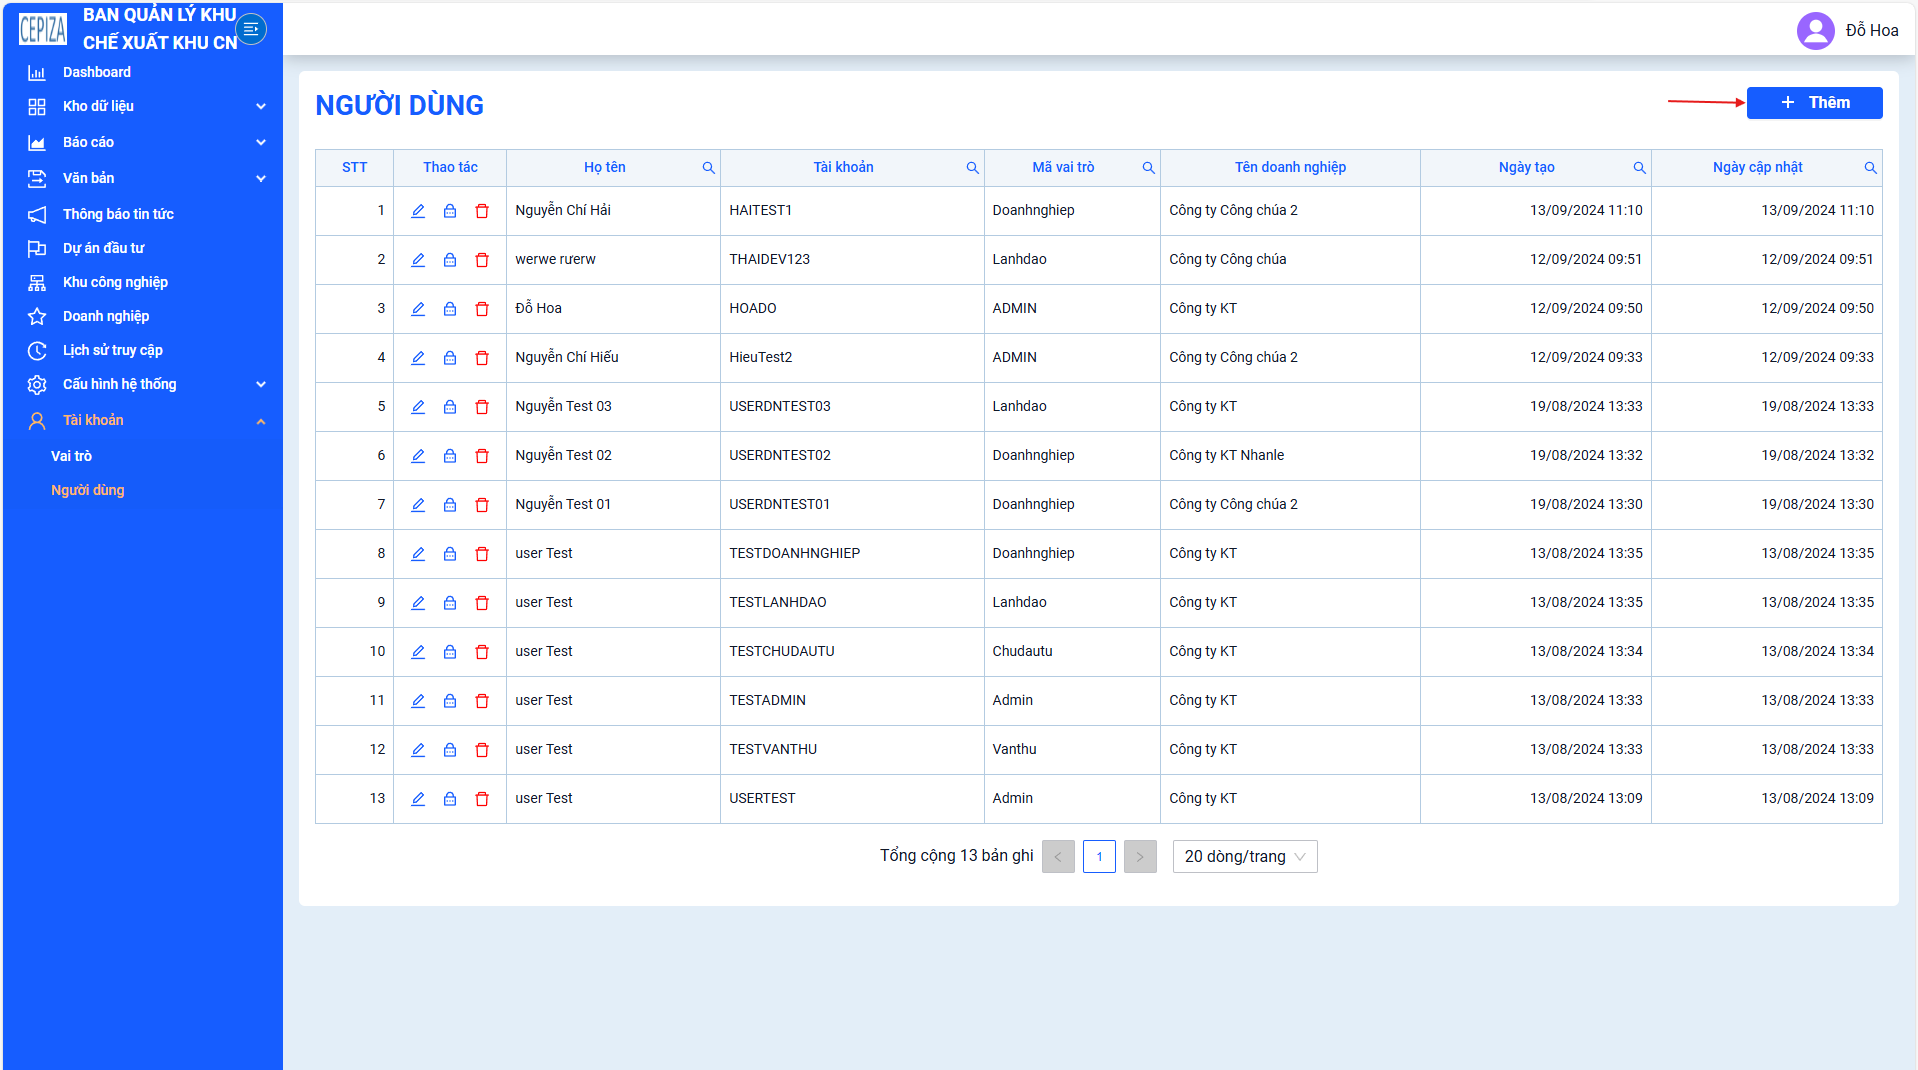Screen dimensions: 1918x1070
Task: Select page number 1 in pagination
Action: click(1099, 857)
